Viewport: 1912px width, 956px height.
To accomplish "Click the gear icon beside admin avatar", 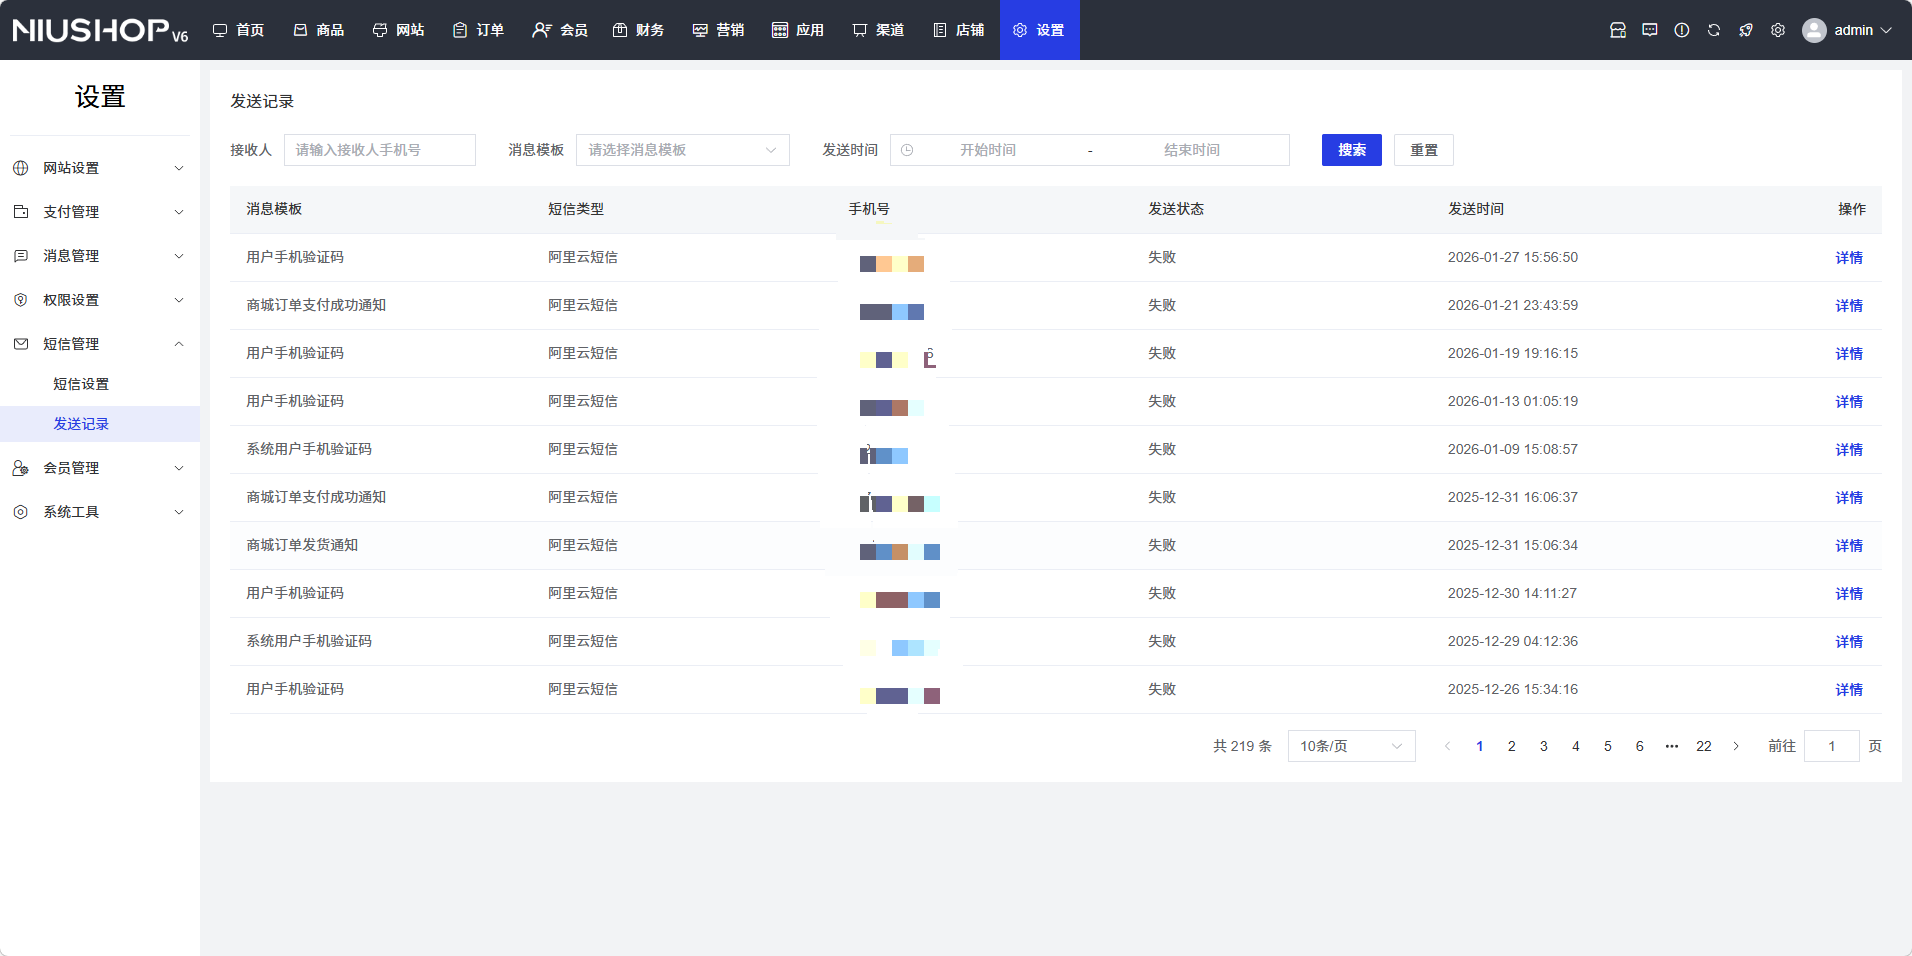I will click(x=1778, y=30).
